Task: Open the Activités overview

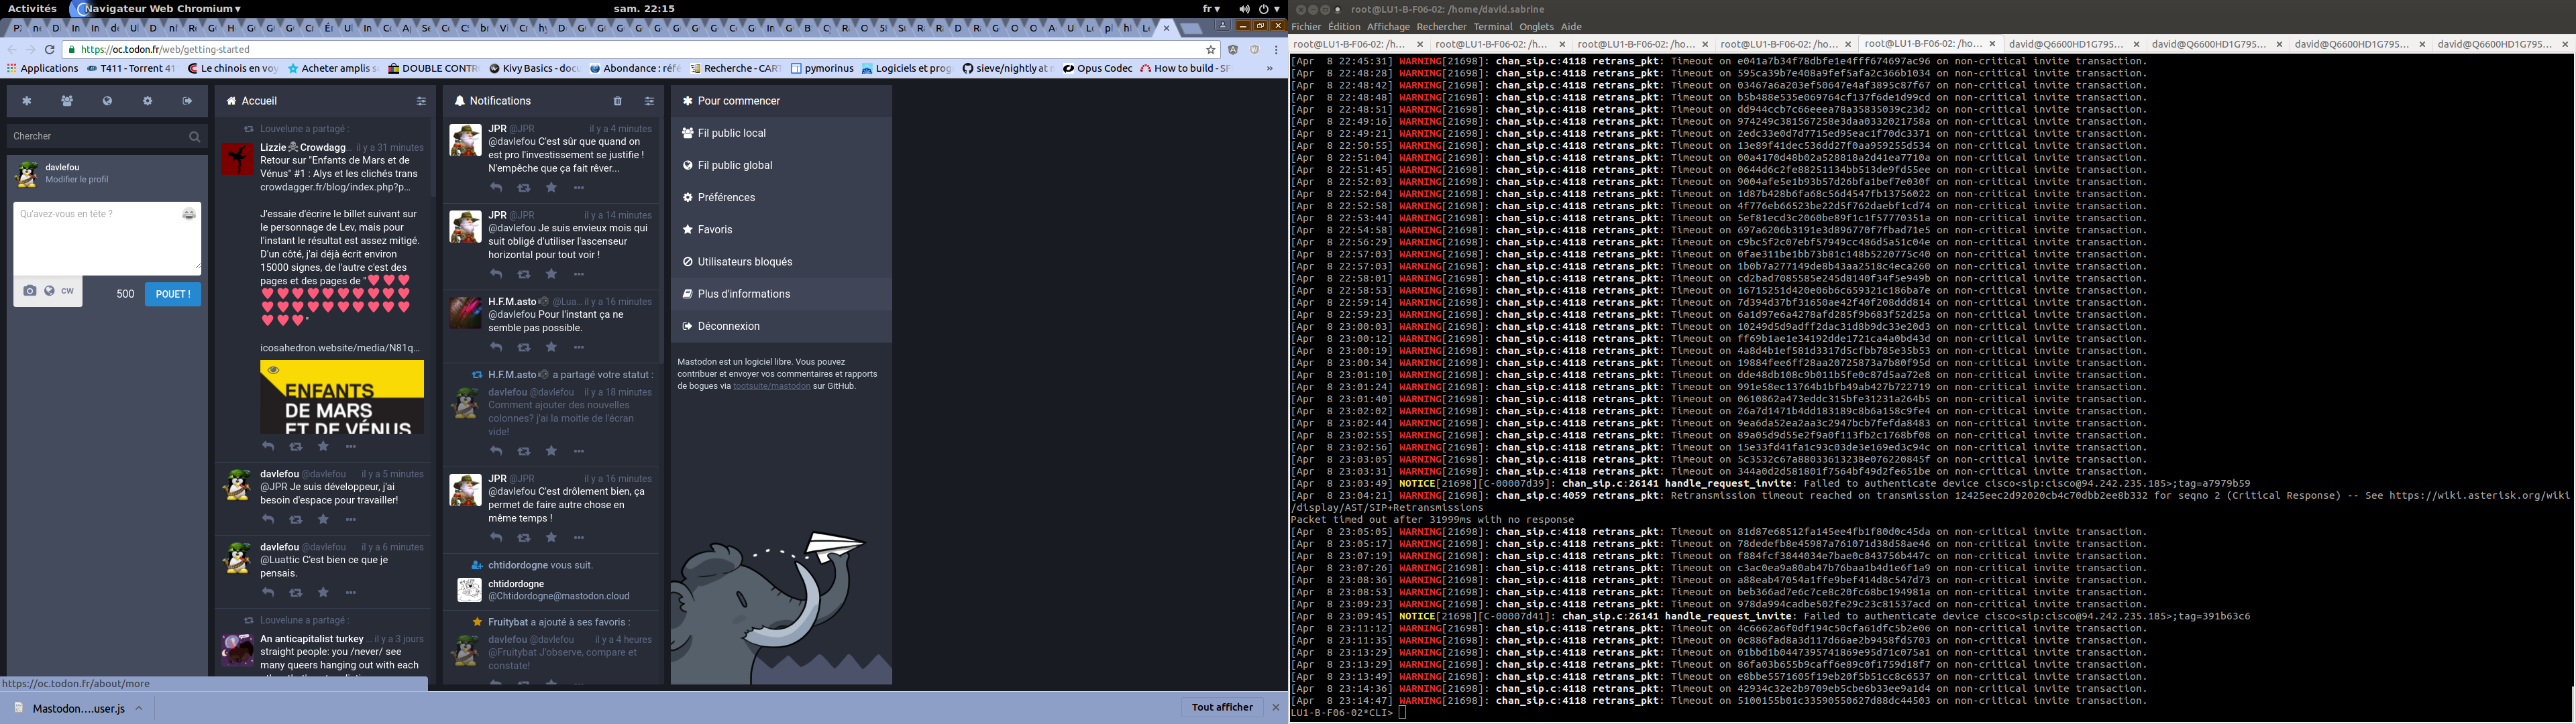Action: coord(32,8)
